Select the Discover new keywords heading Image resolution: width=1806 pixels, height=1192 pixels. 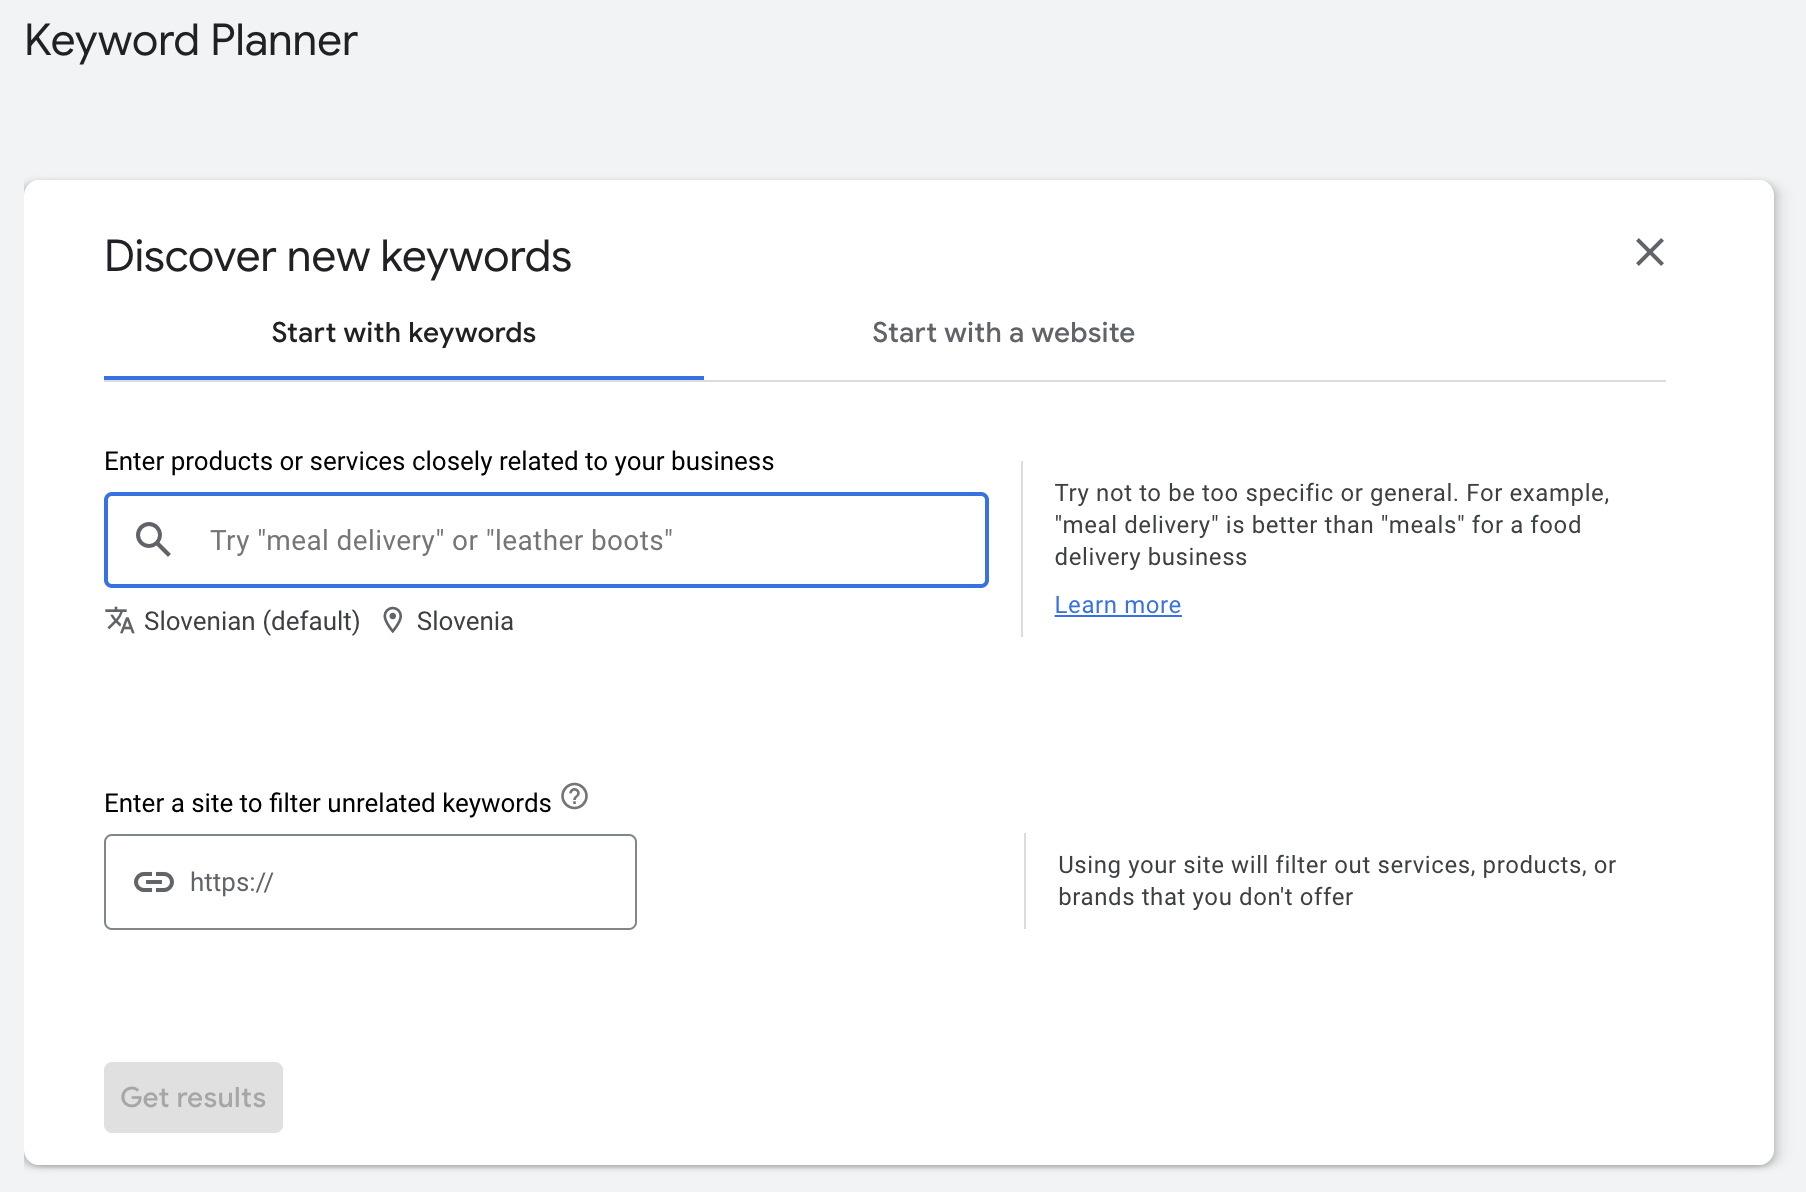[338, 257]
